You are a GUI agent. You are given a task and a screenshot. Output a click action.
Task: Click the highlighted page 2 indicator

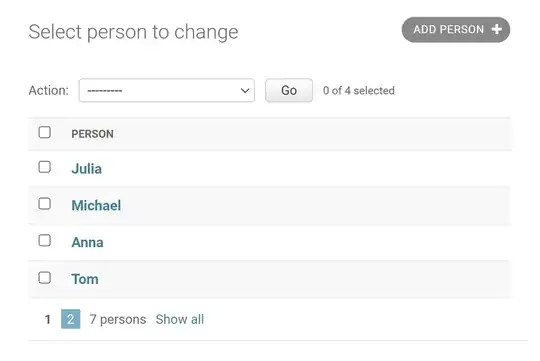coord(71,319)
